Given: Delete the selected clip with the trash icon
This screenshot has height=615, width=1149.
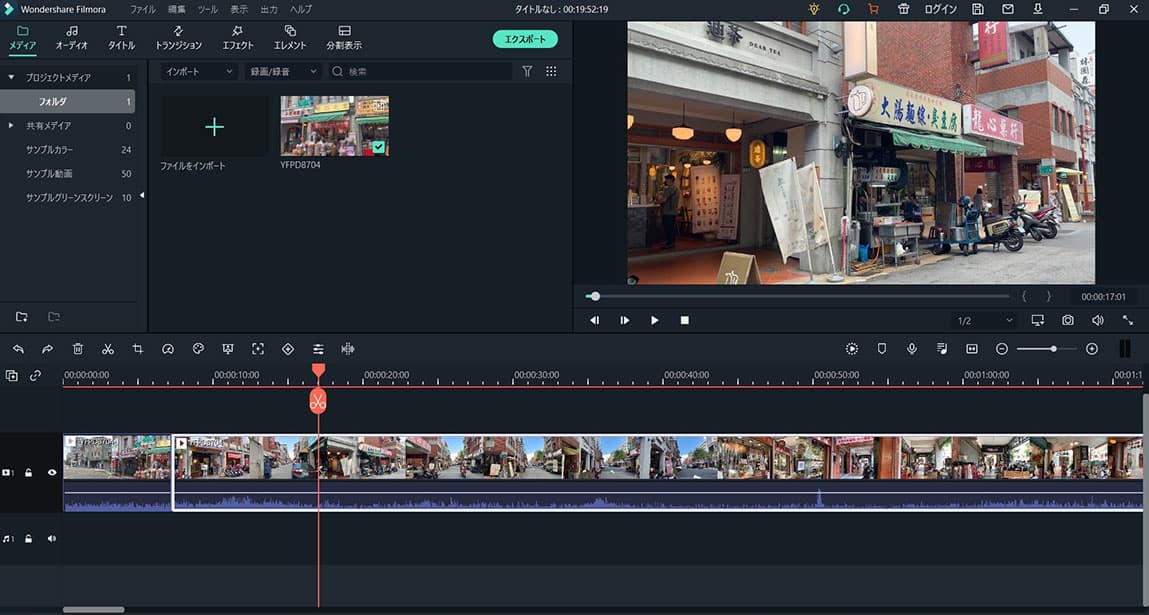Looking at the screenshot, I should coord(78,349).
